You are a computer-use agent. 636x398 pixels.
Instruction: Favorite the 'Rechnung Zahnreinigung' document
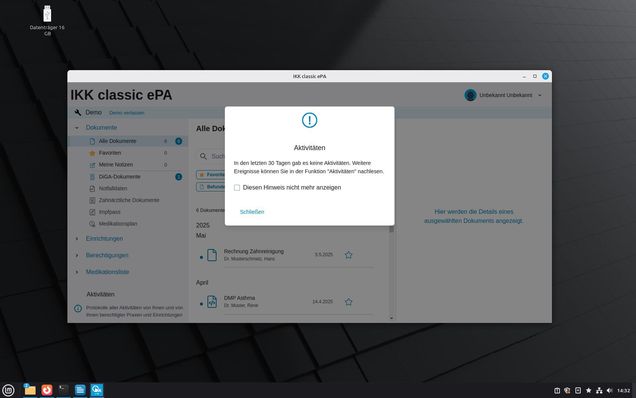coord(348,255)
